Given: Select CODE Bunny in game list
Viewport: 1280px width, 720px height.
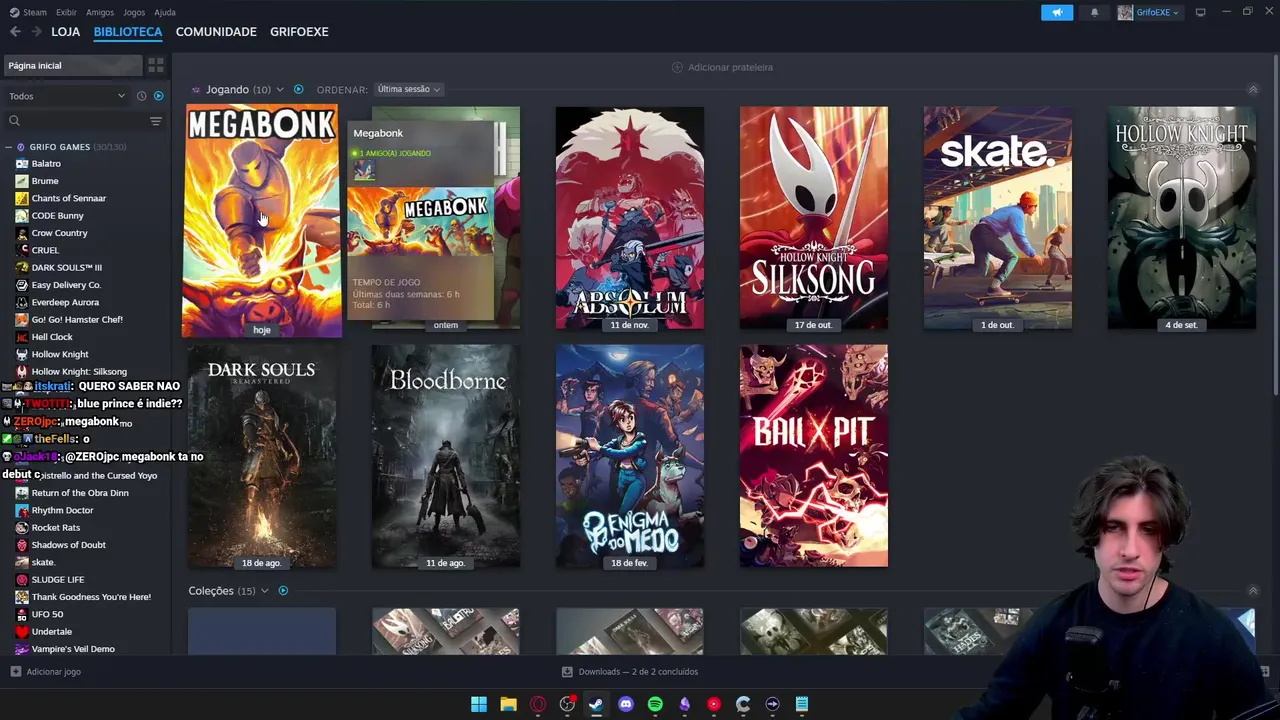Looking at the screenshot, I should click(x=57, y=215).
